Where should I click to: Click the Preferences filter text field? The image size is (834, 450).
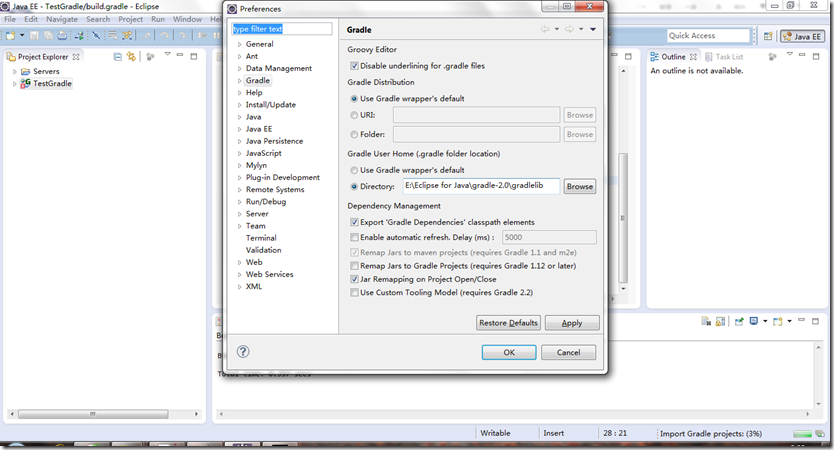point(282,29)
